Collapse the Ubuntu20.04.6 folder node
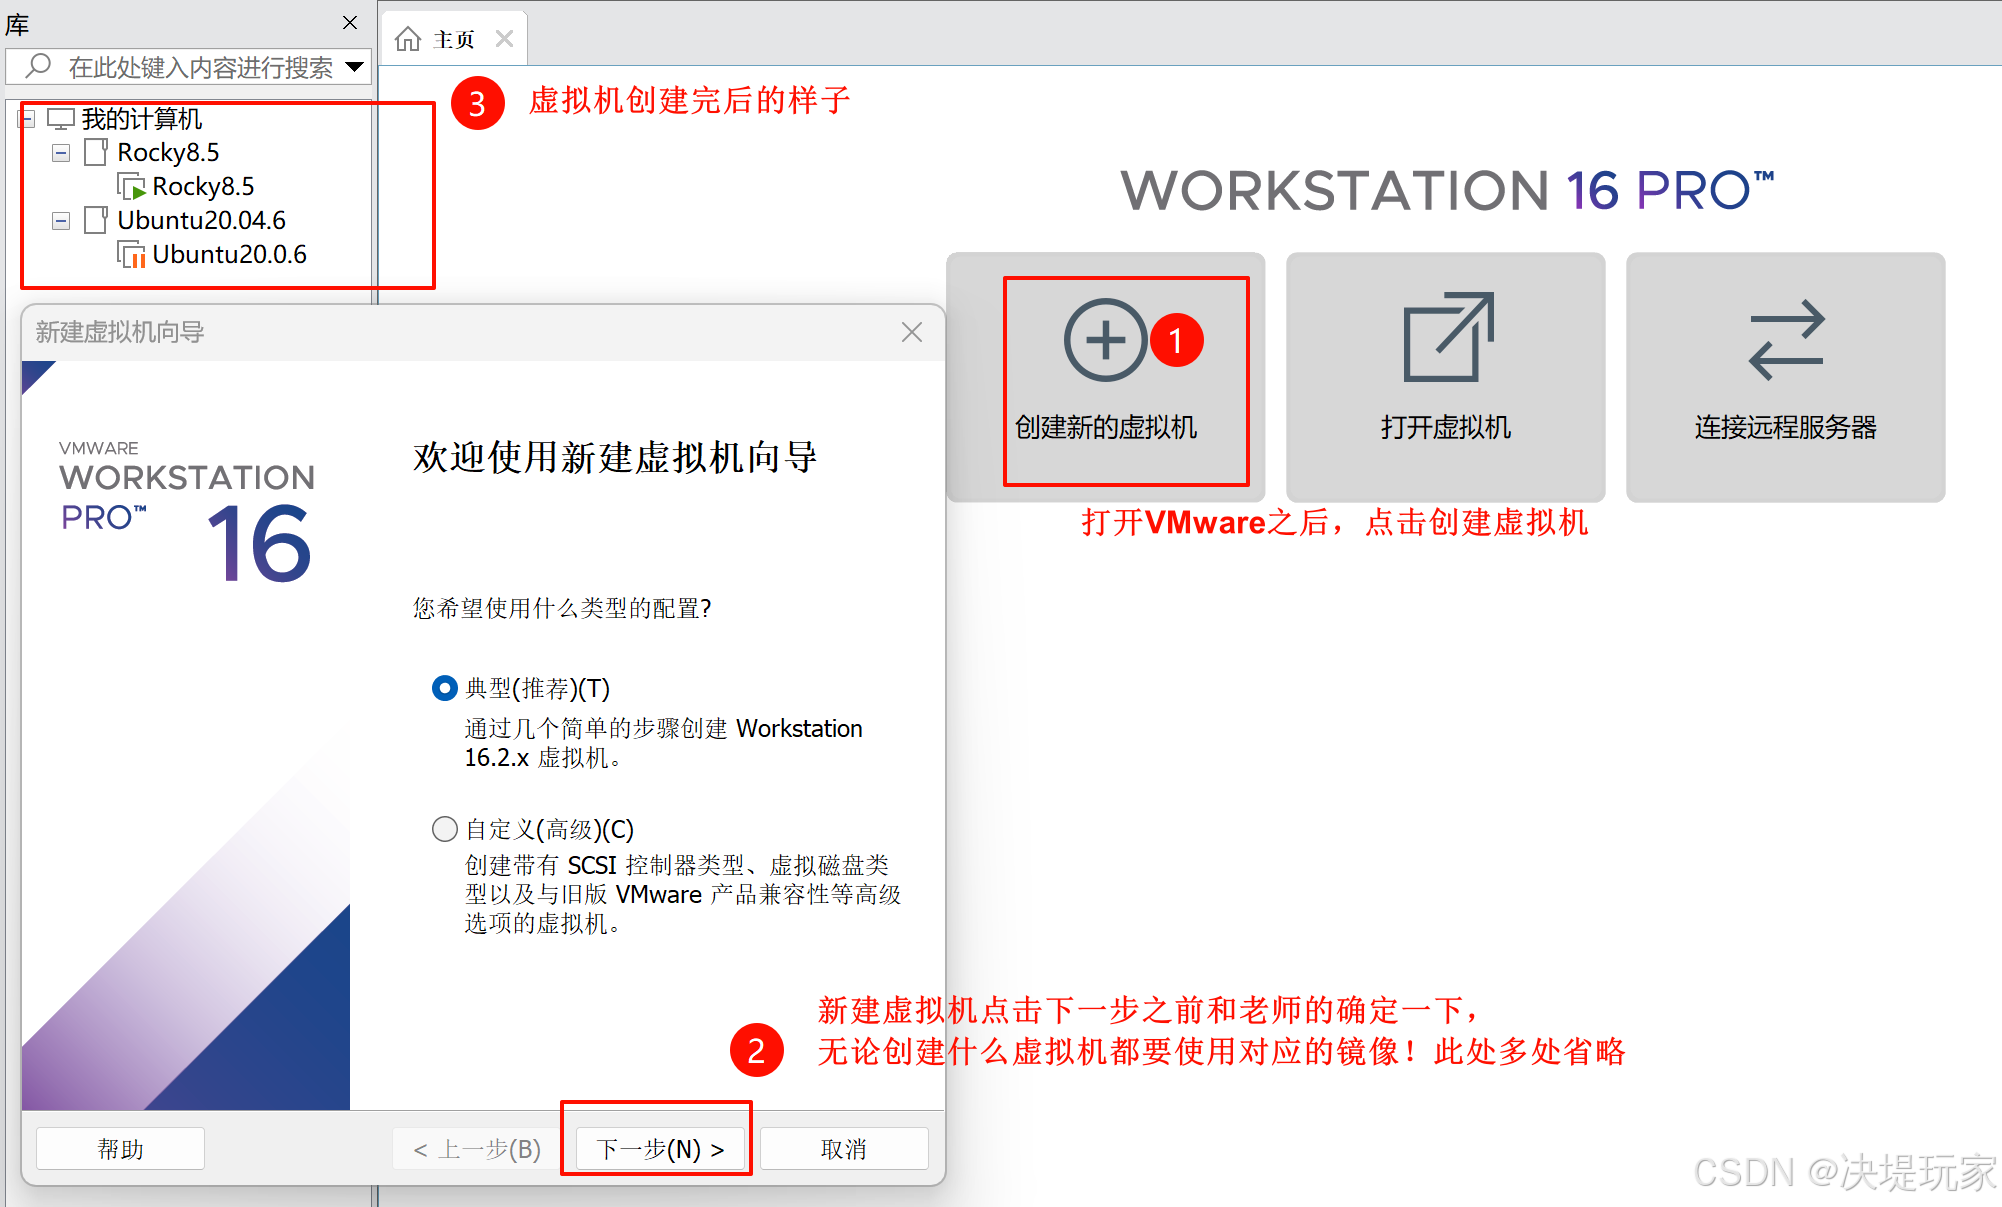Screen dimensions: 2002x1207 click(x=61, y=221)
